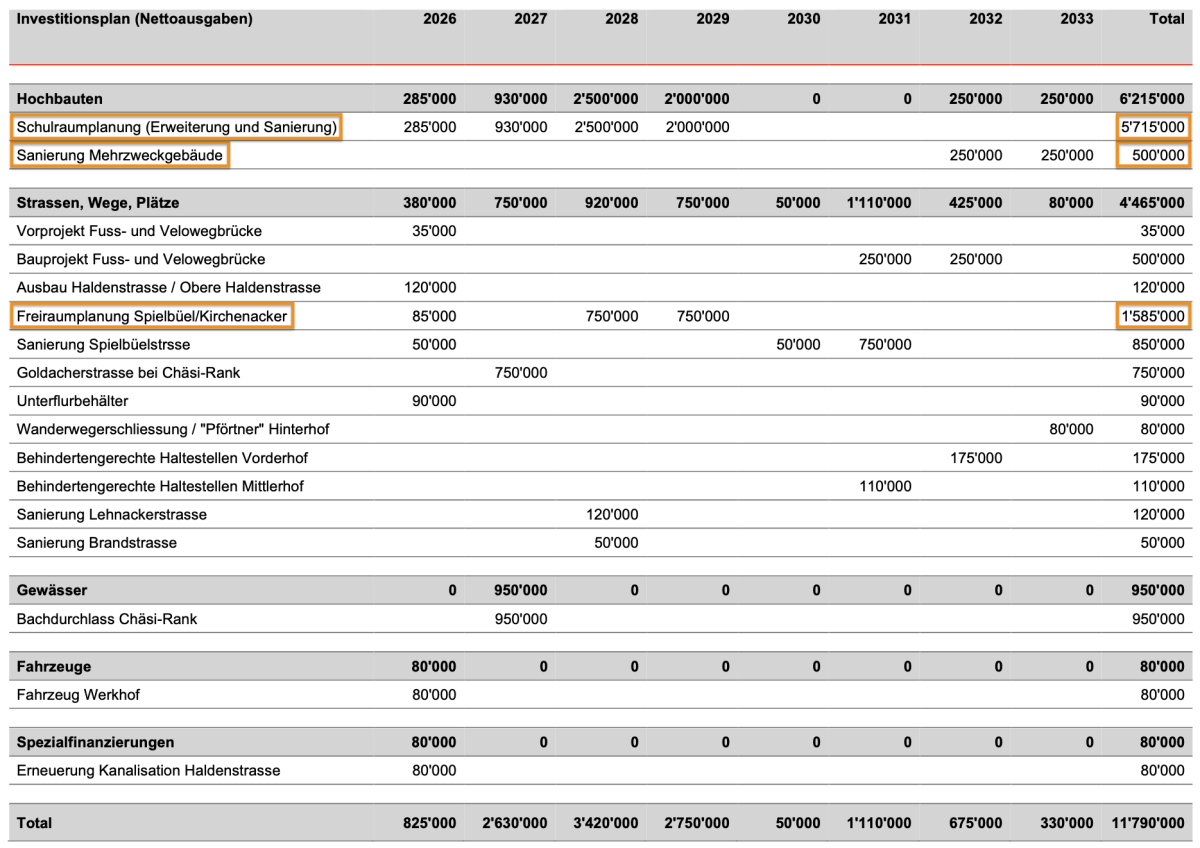Select the highlighted 1'585'000 total cell
The width and height of the screenshot is (1200, 848).
pos(1153,316)
